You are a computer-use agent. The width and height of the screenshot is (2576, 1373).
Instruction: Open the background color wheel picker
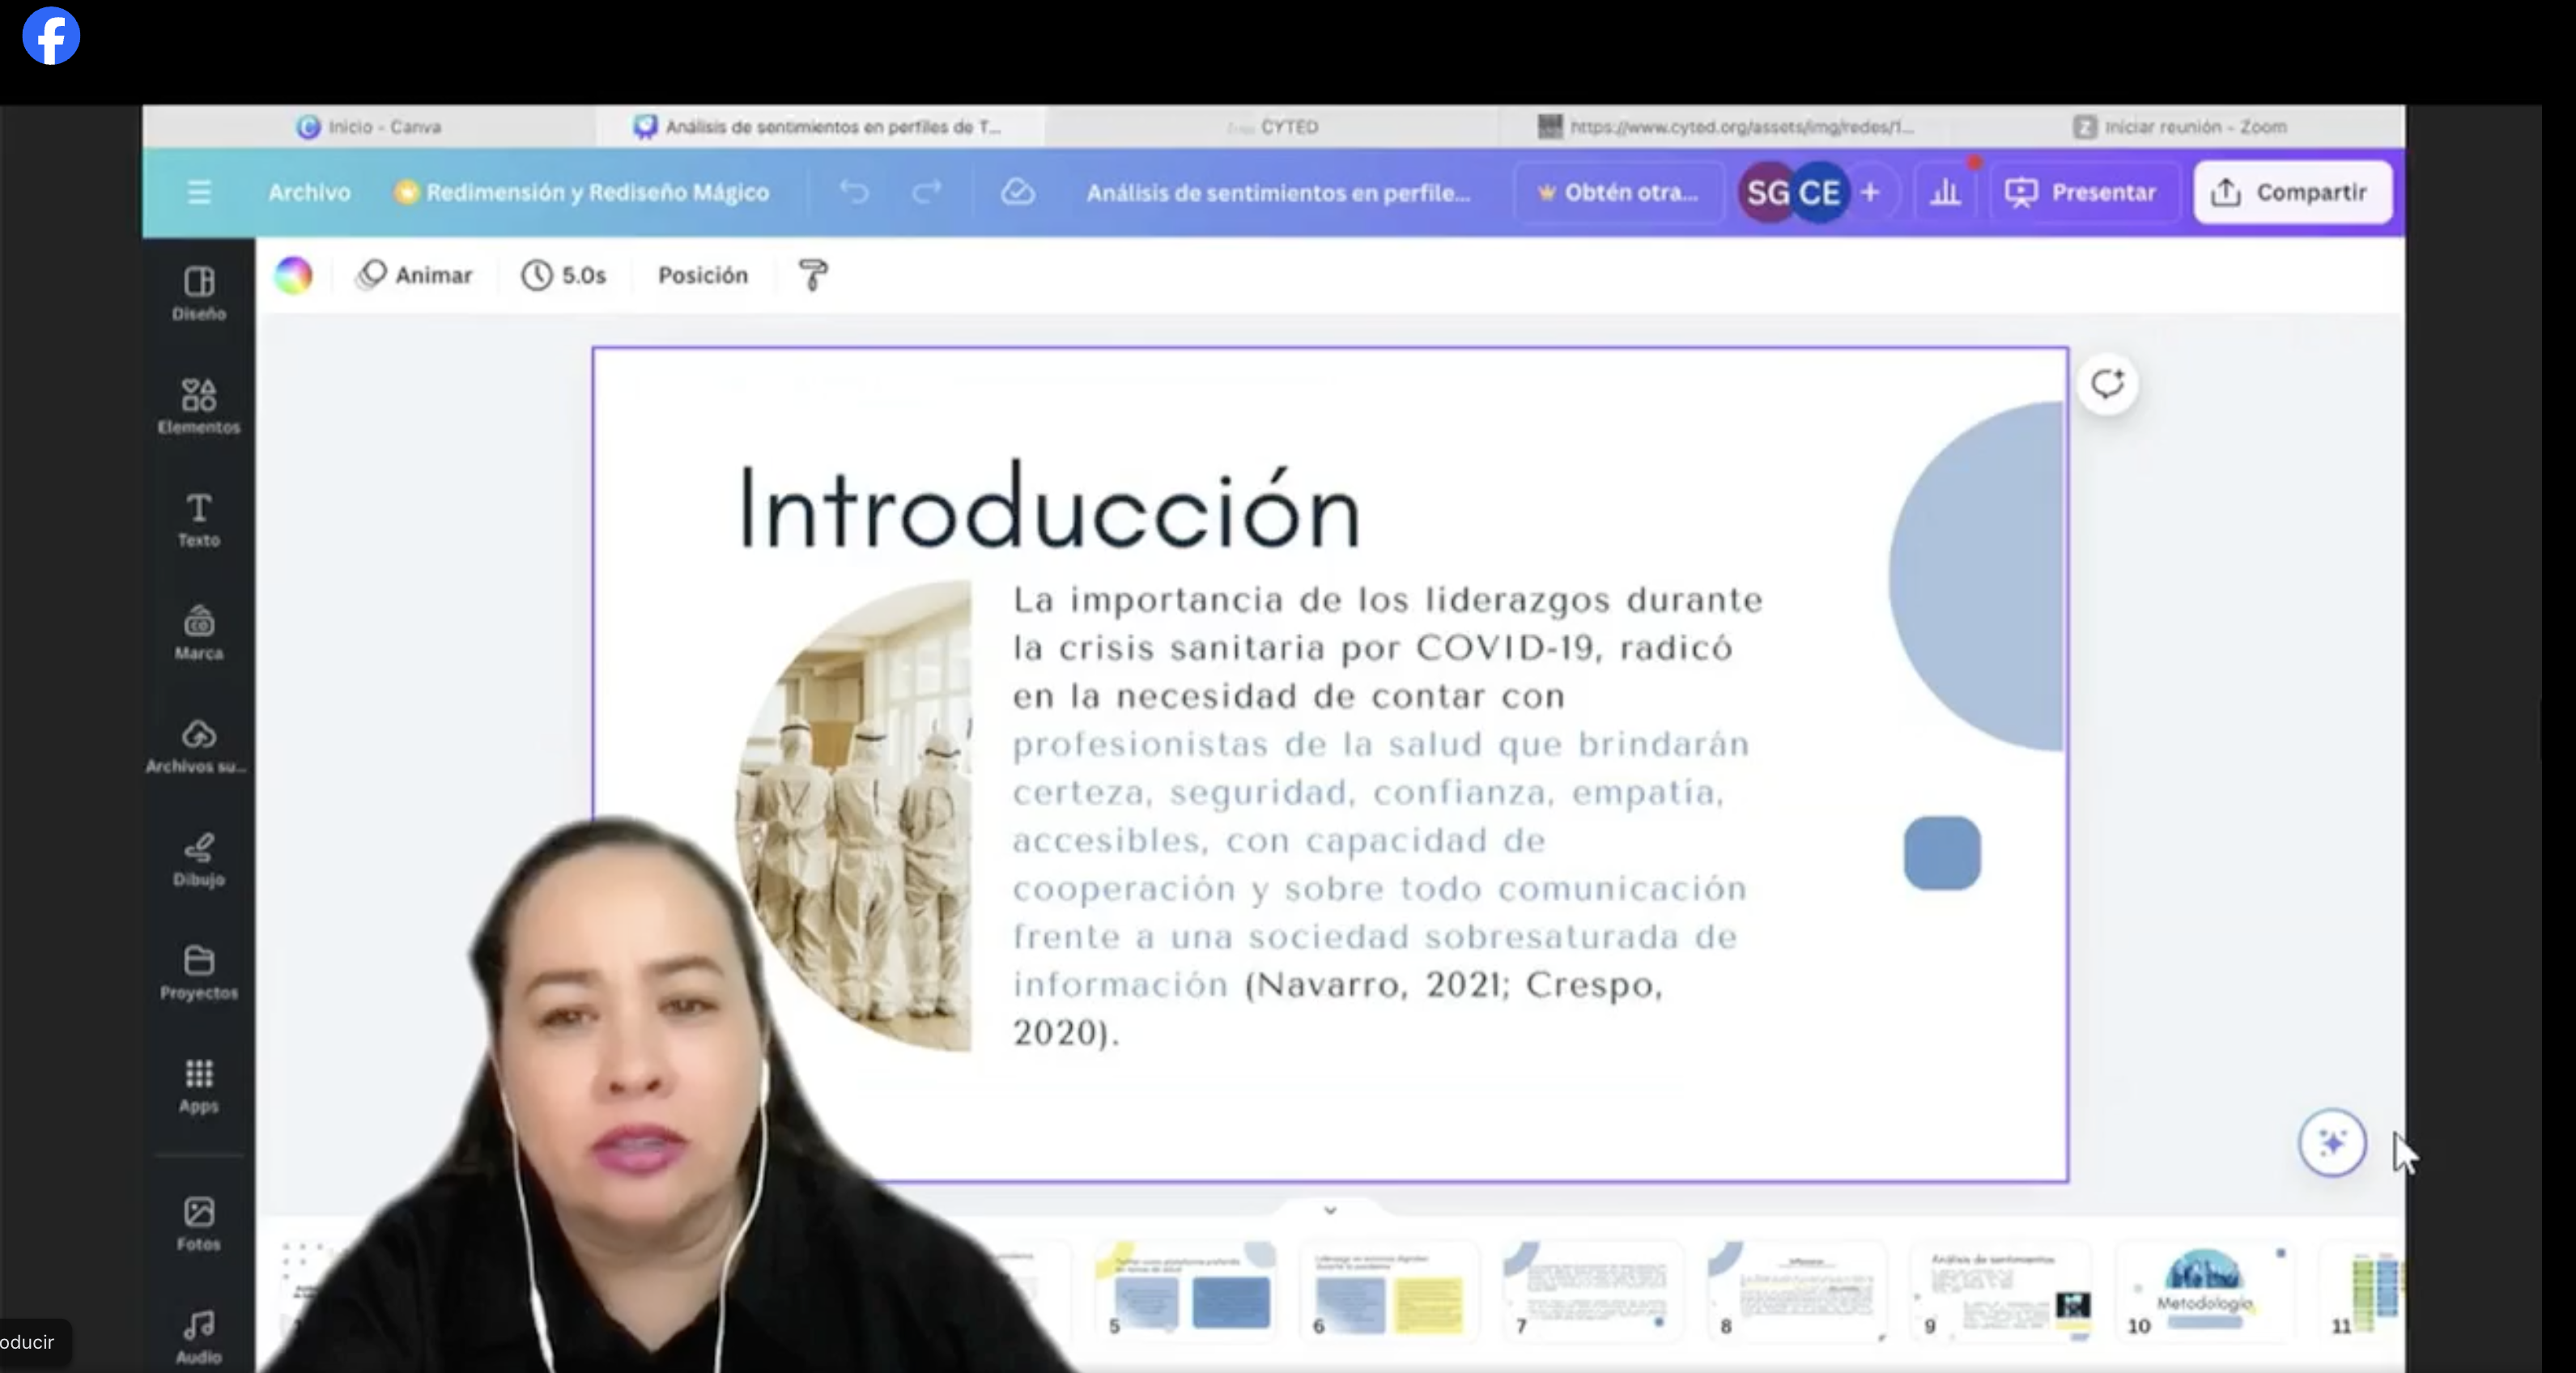coord(293,275)
